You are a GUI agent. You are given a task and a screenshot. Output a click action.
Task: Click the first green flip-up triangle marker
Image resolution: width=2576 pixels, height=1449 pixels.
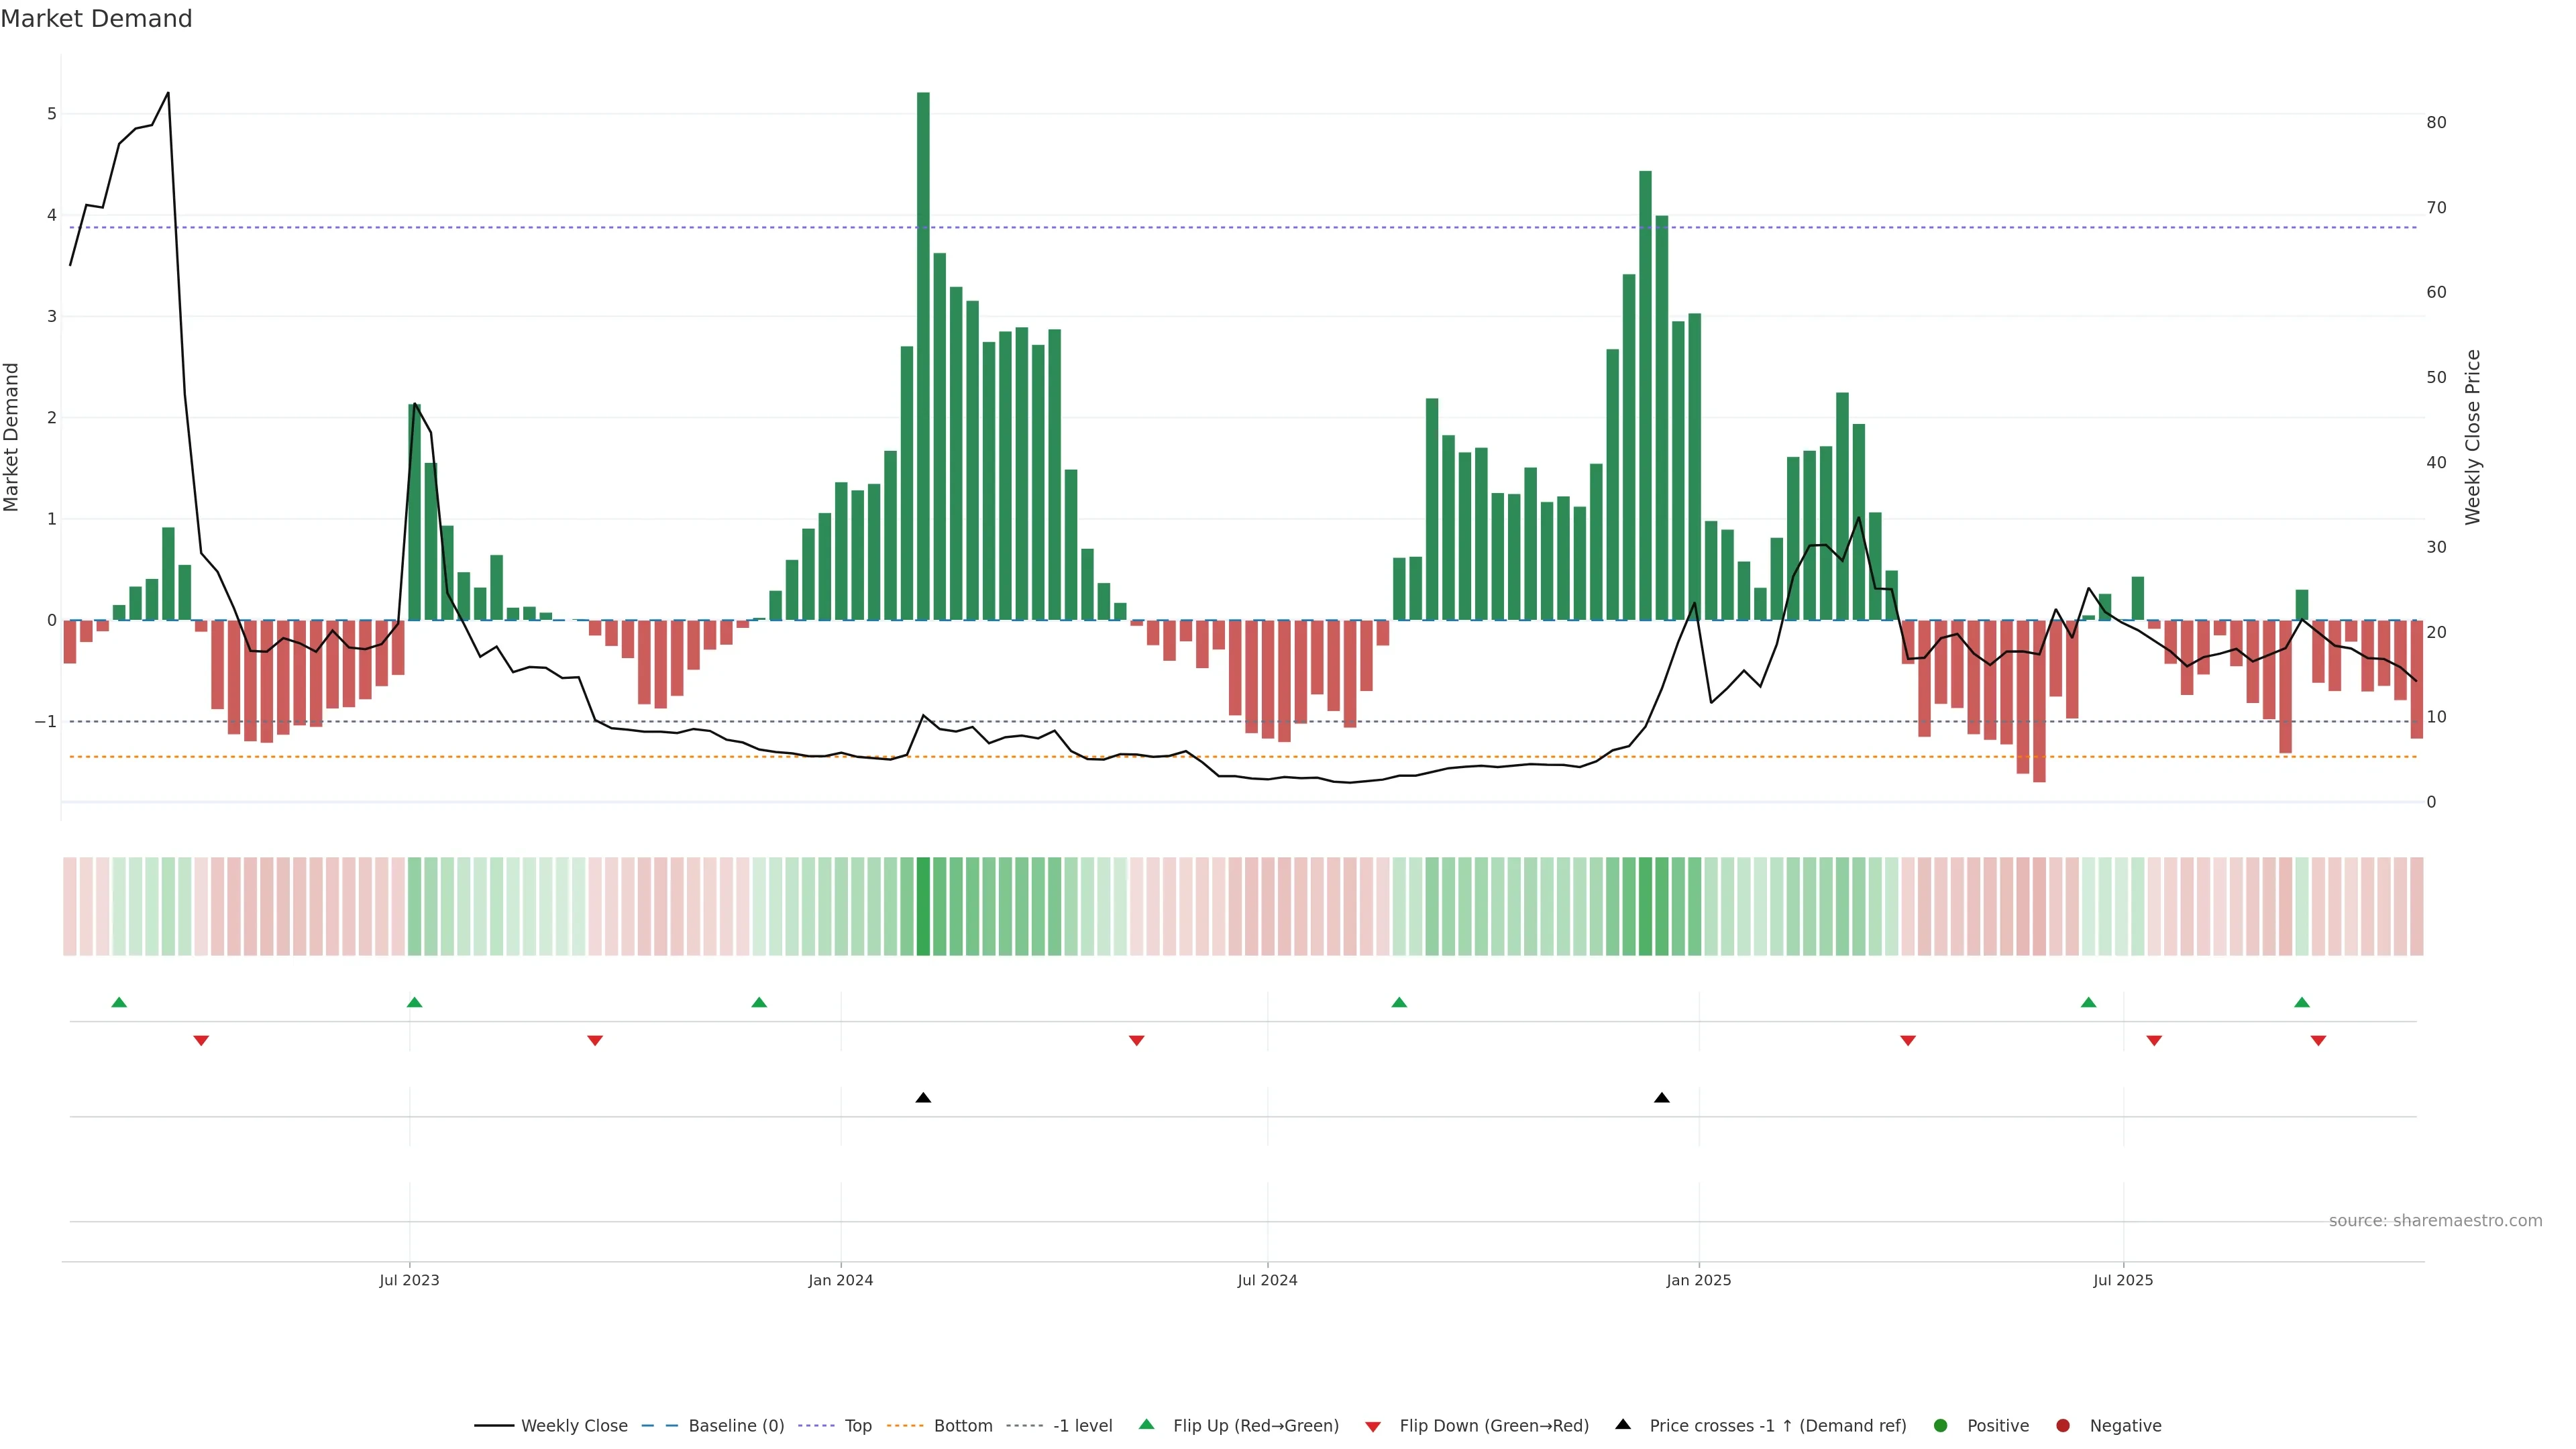coord(119,1003)
